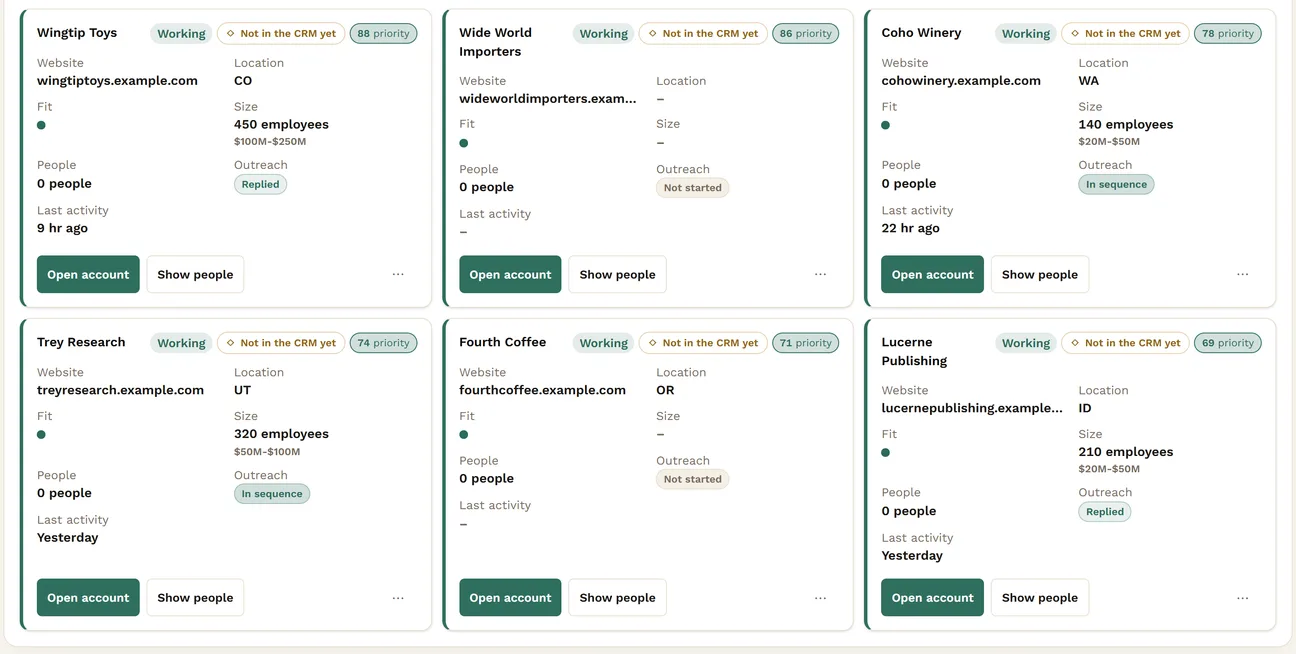Show people for Wingtip Toys
The width and height of the screenshot is (1296, 654).
coord(195,274)
